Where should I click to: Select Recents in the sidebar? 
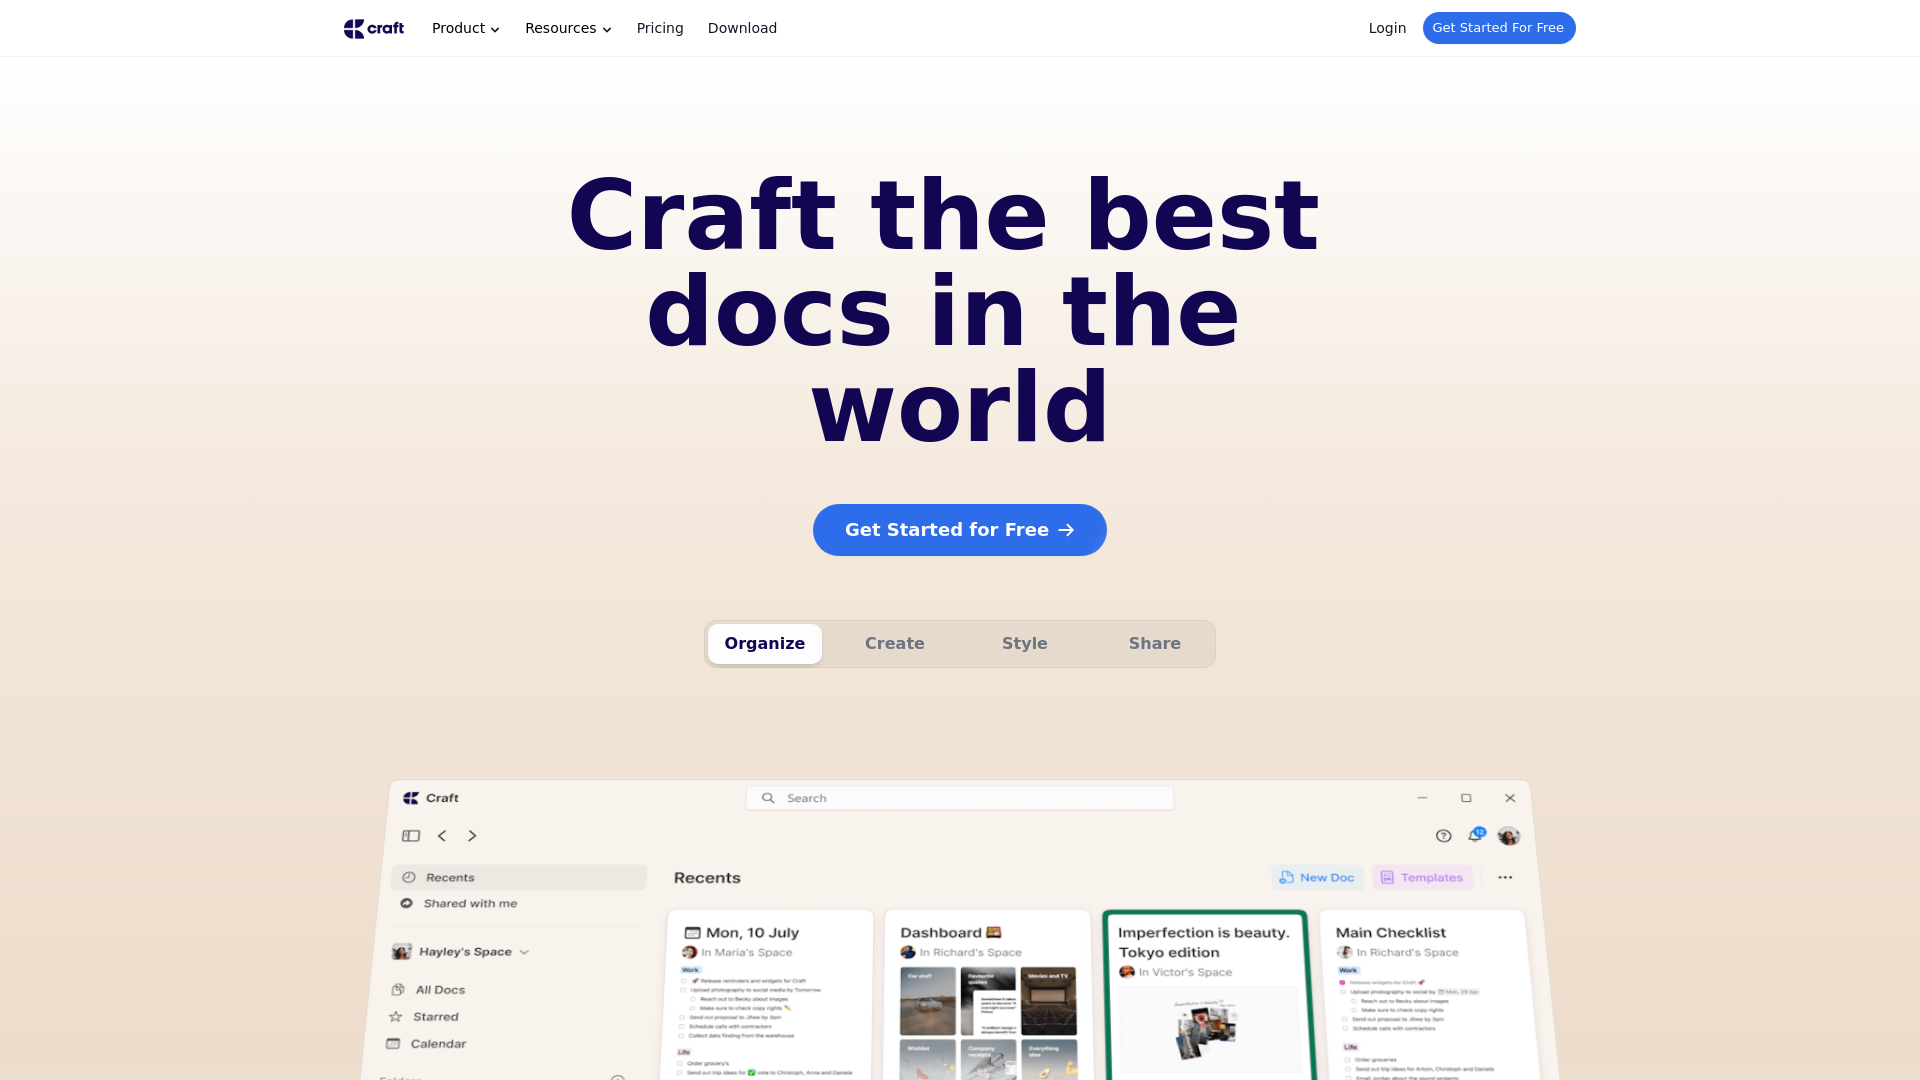click(519, 878)
